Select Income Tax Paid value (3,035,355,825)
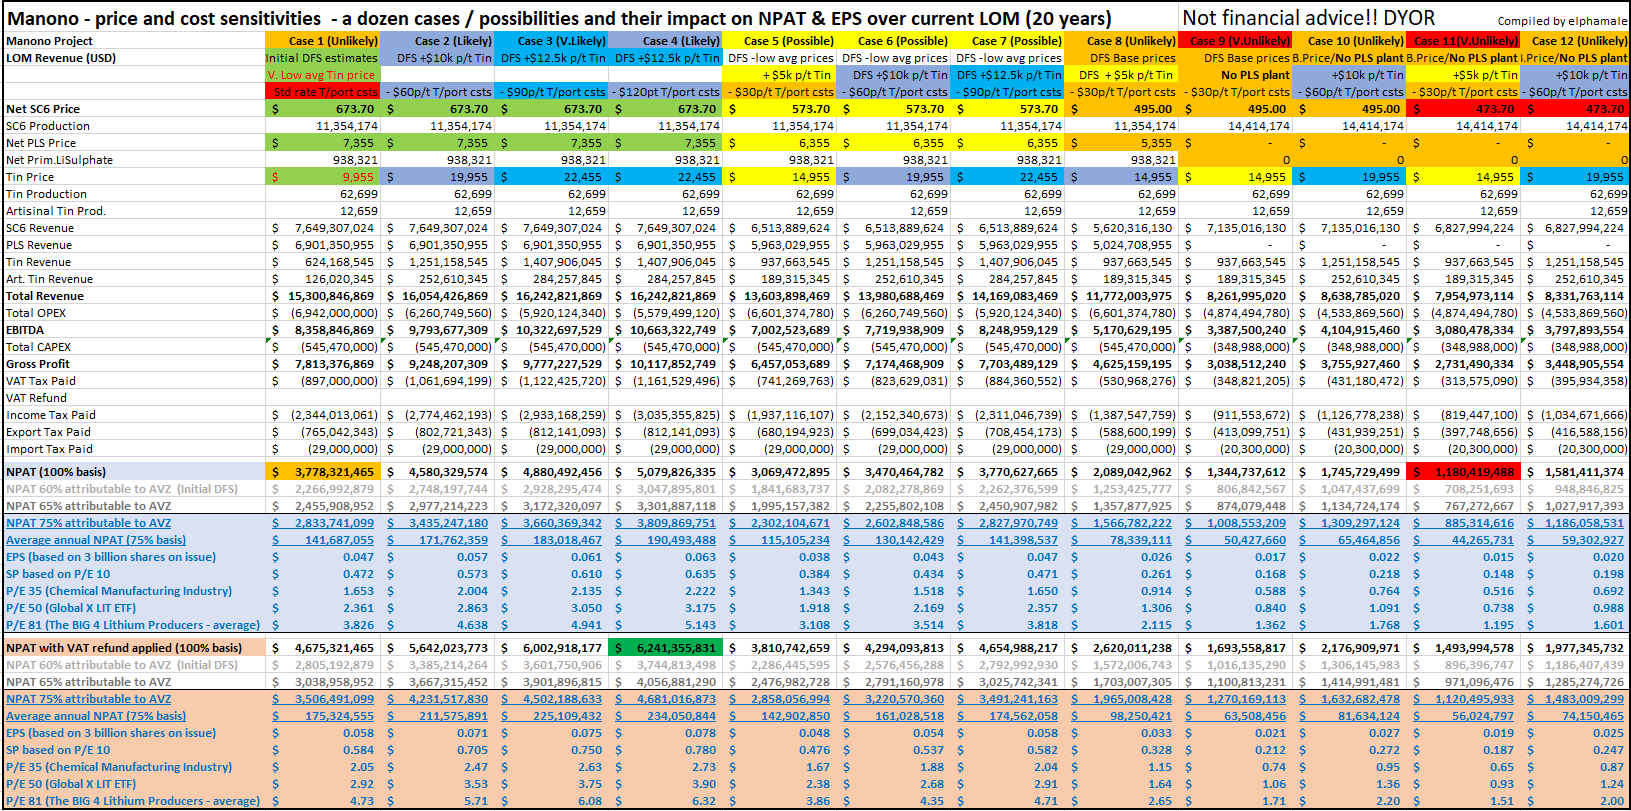The height and width of the screenshot is (811, 1631). tap(665, 415)
